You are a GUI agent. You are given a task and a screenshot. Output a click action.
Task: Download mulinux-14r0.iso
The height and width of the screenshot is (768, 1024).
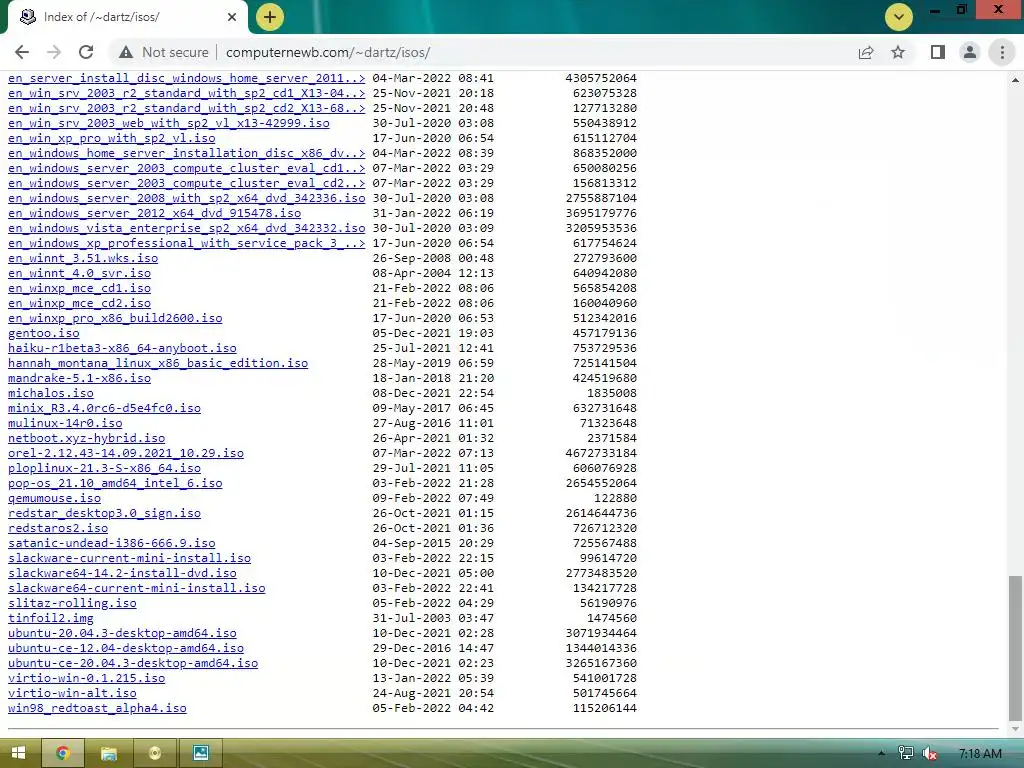(65, 423)
